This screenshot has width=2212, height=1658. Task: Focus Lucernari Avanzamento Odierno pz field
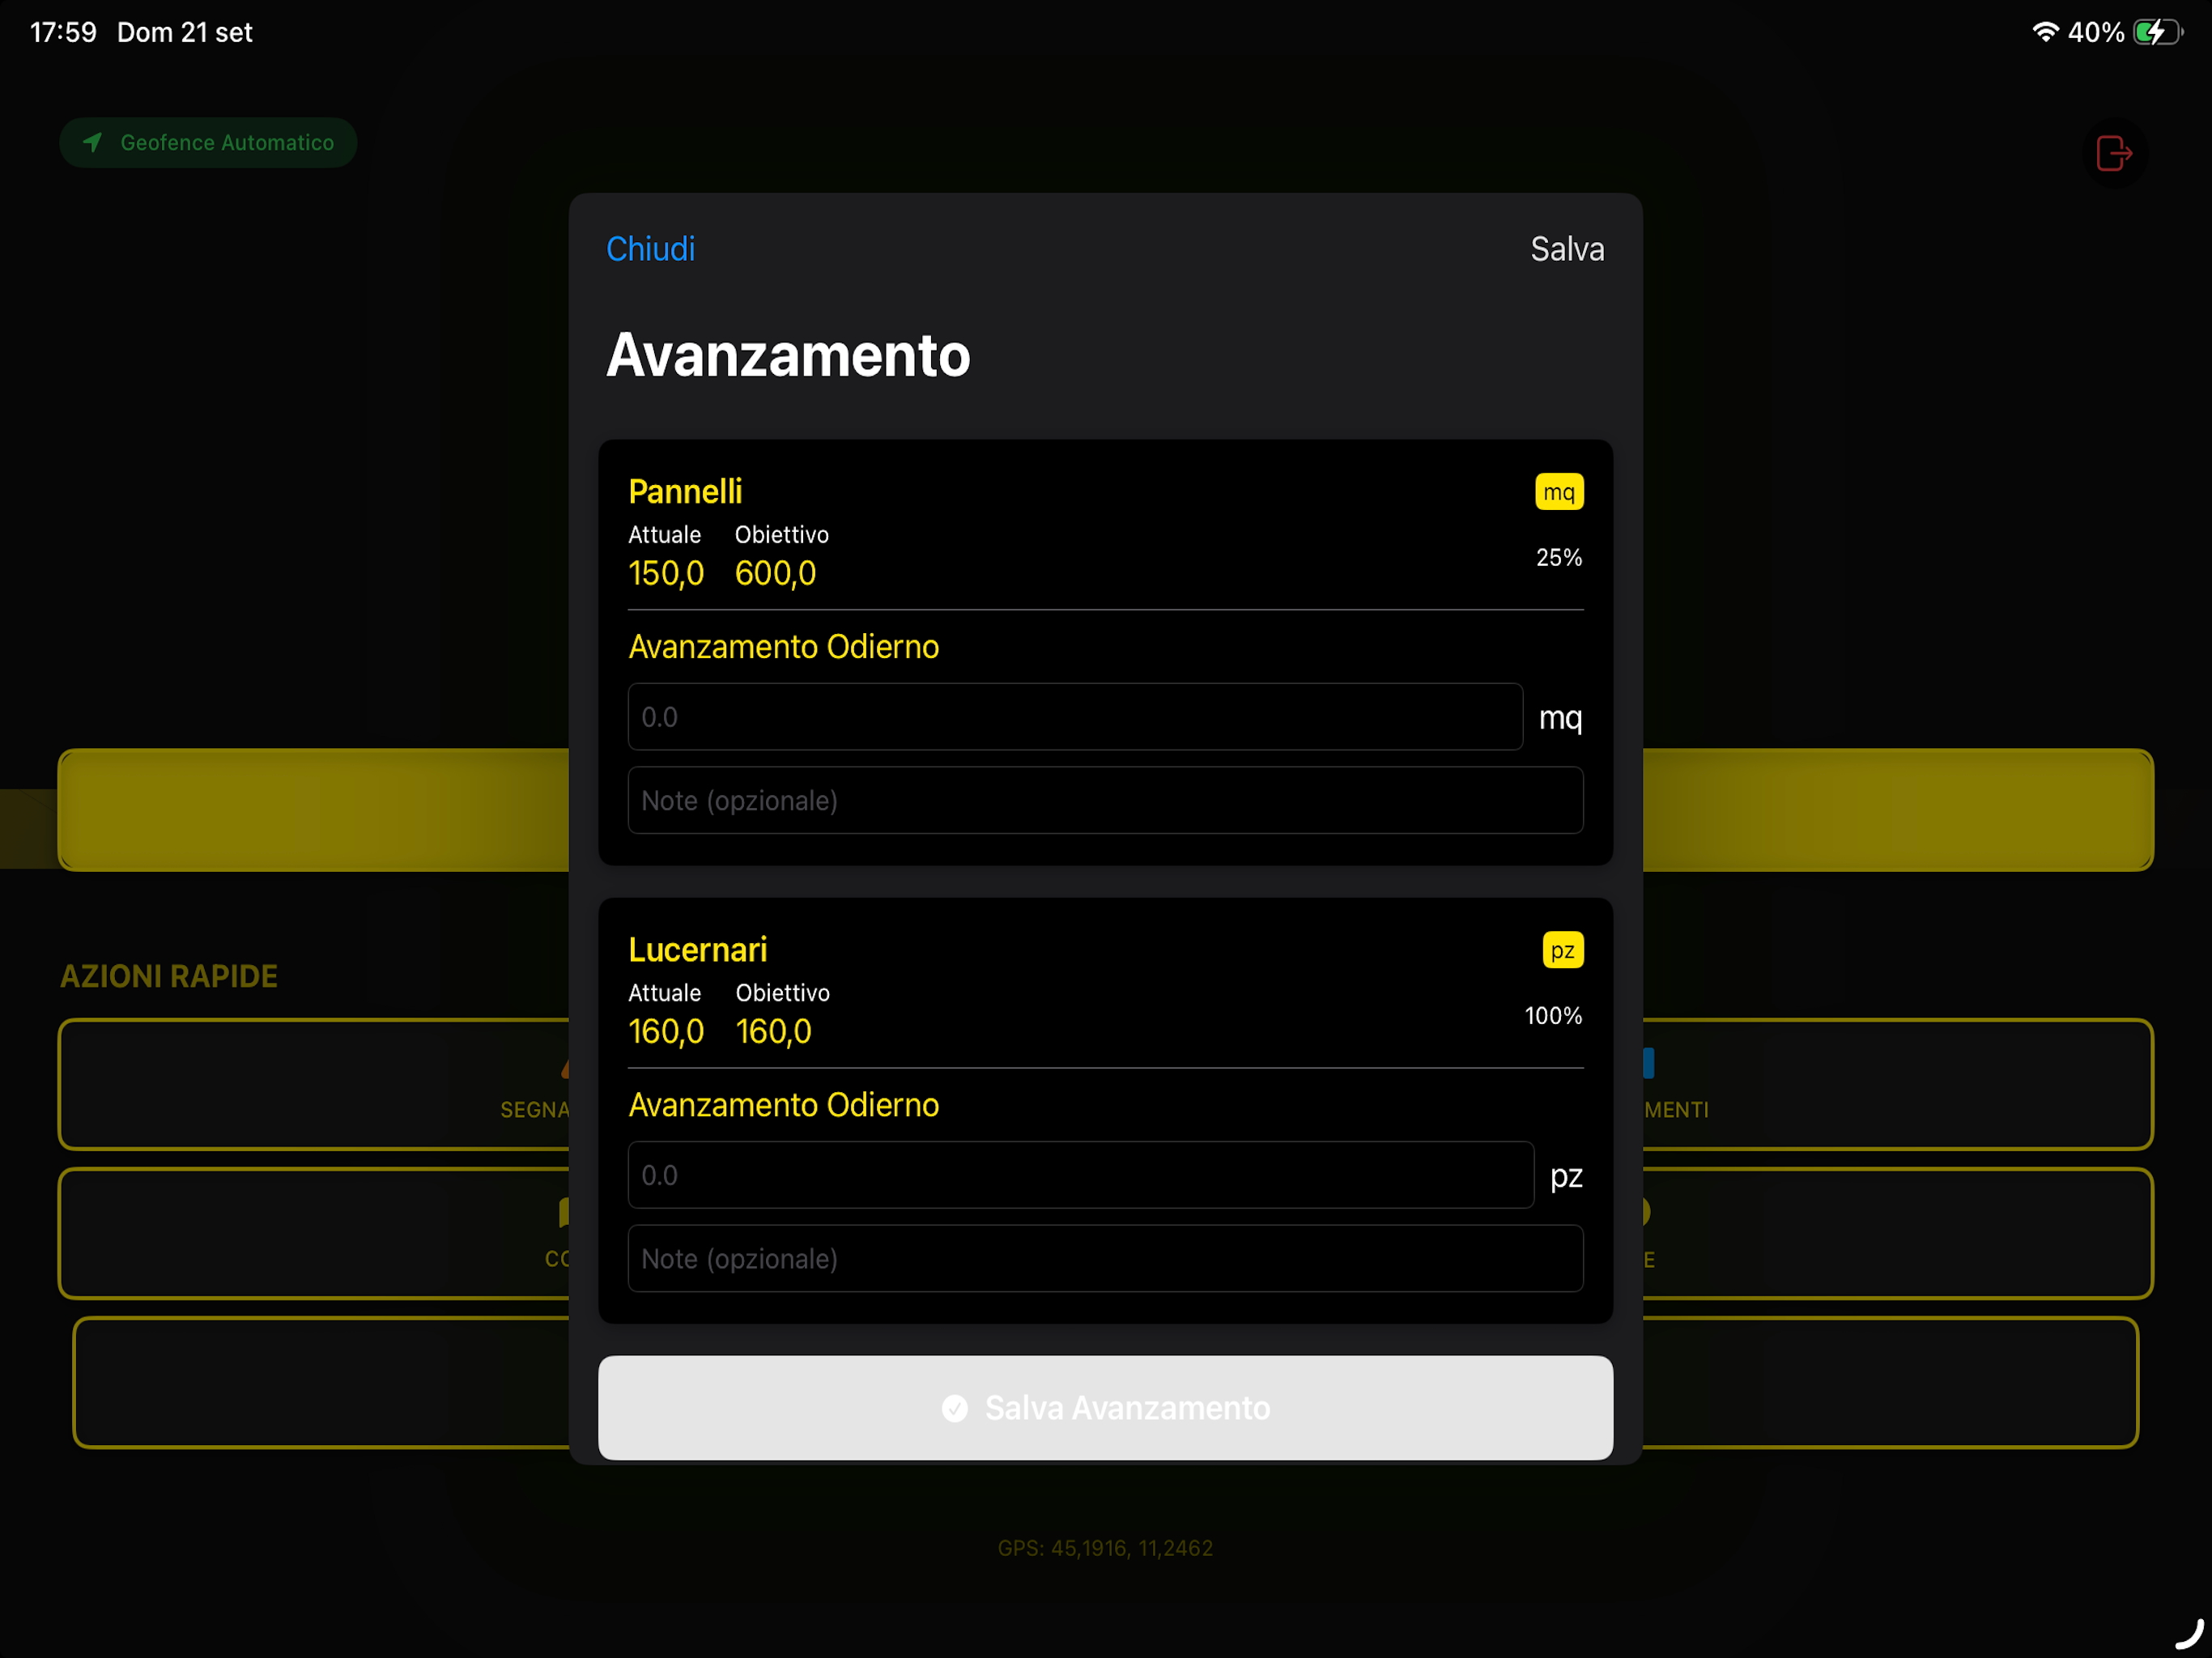(x=1080, y=1174)
